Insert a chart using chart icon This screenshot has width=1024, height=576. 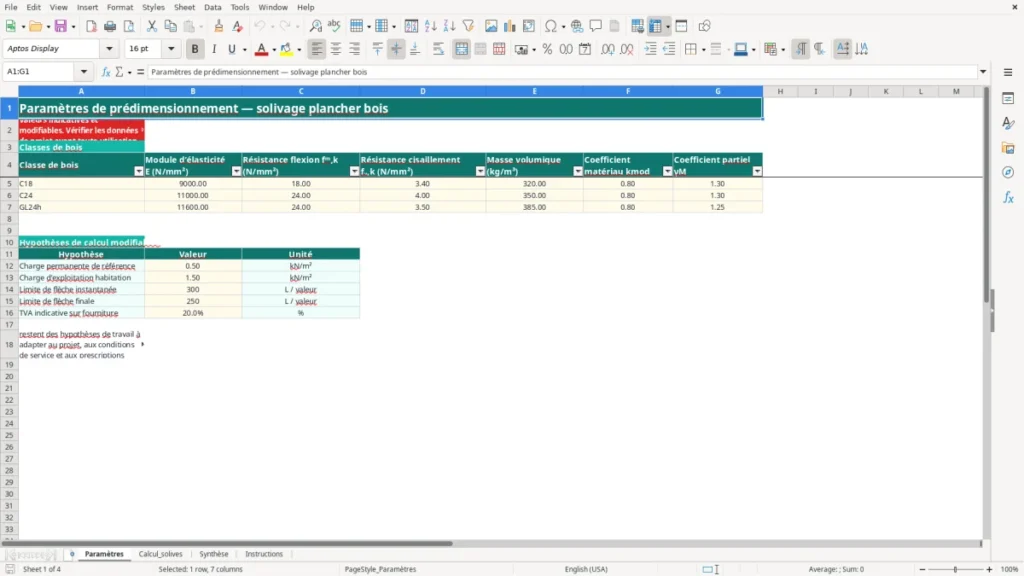pyautogui.click(x=509, y=26)
